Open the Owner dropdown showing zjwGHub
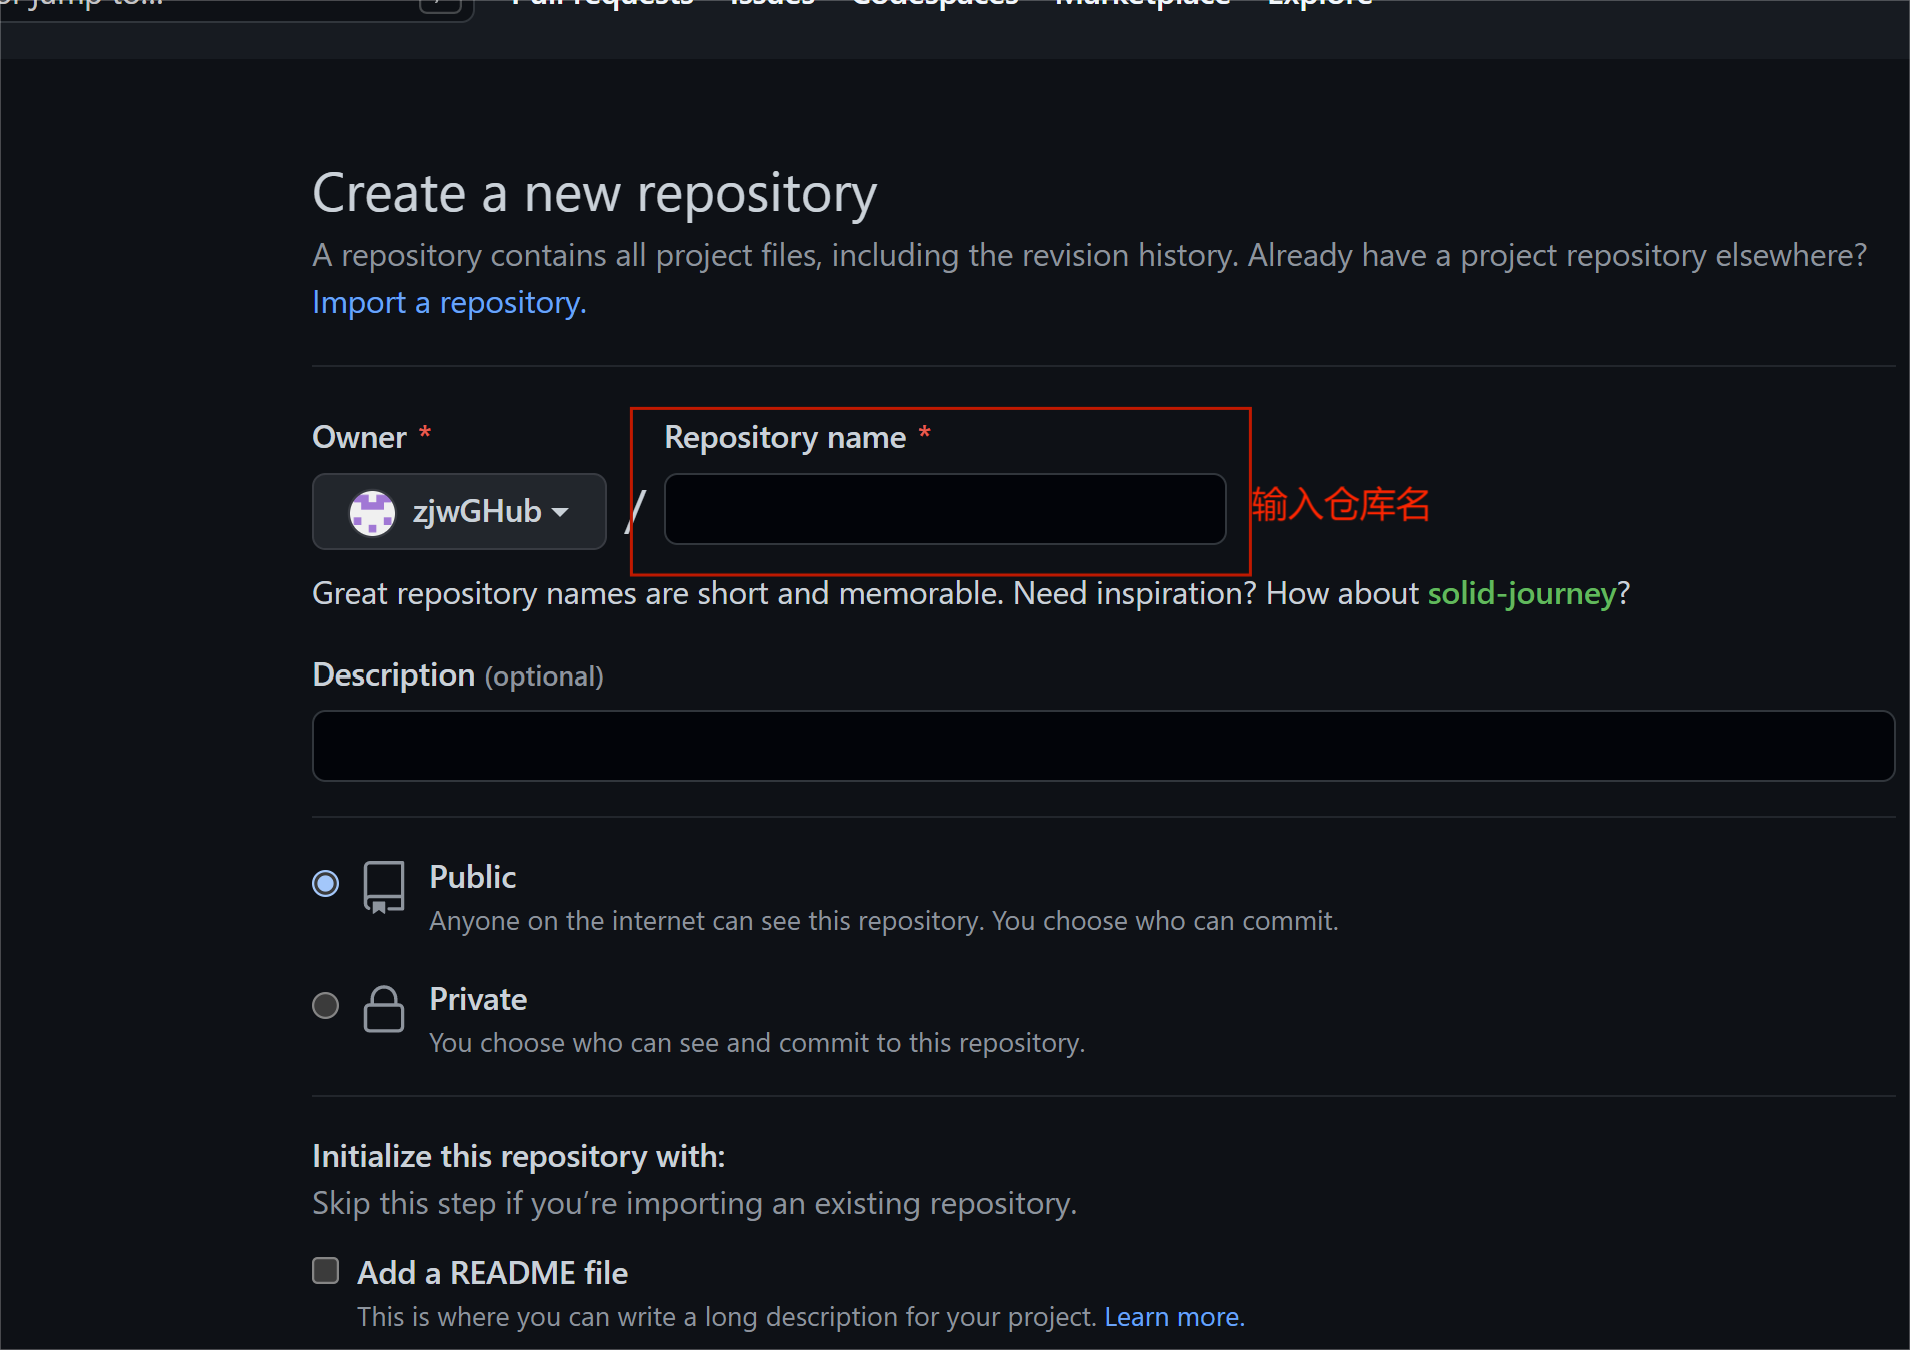 (459, 511)
